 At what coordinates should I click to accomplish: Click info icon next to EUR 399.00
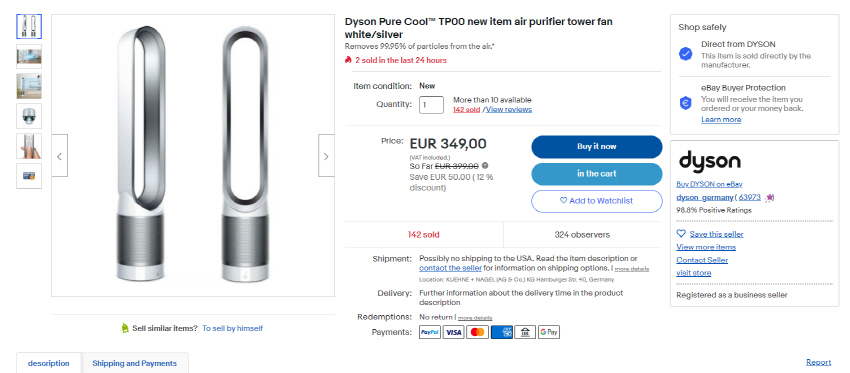click(x=485, y=166)
